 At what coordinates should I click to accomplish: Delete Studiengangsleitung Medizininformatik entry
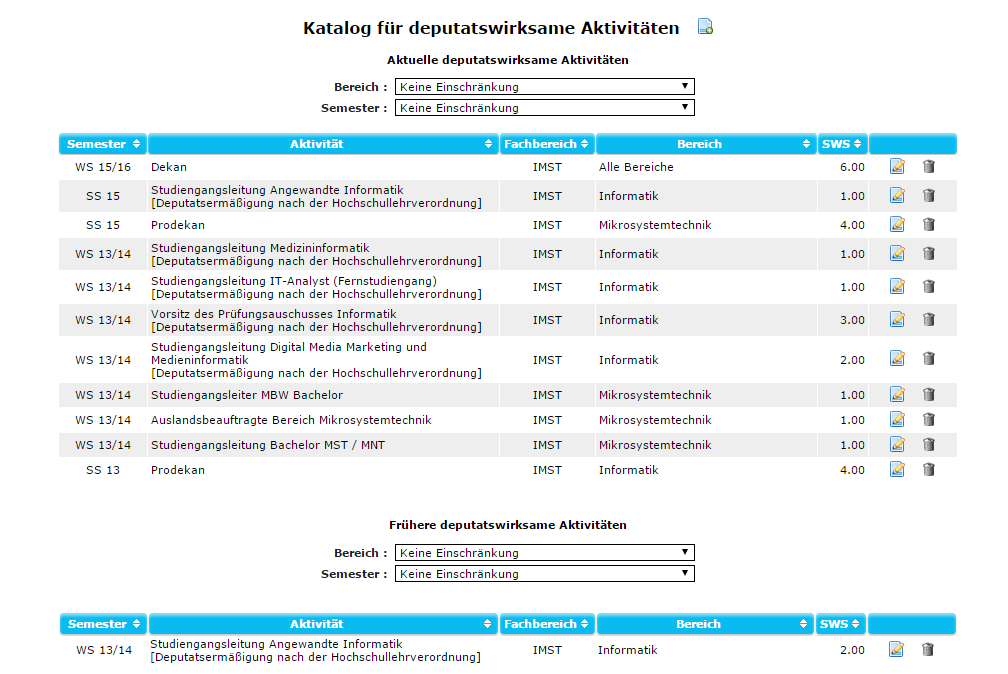(x=929, y=253)
